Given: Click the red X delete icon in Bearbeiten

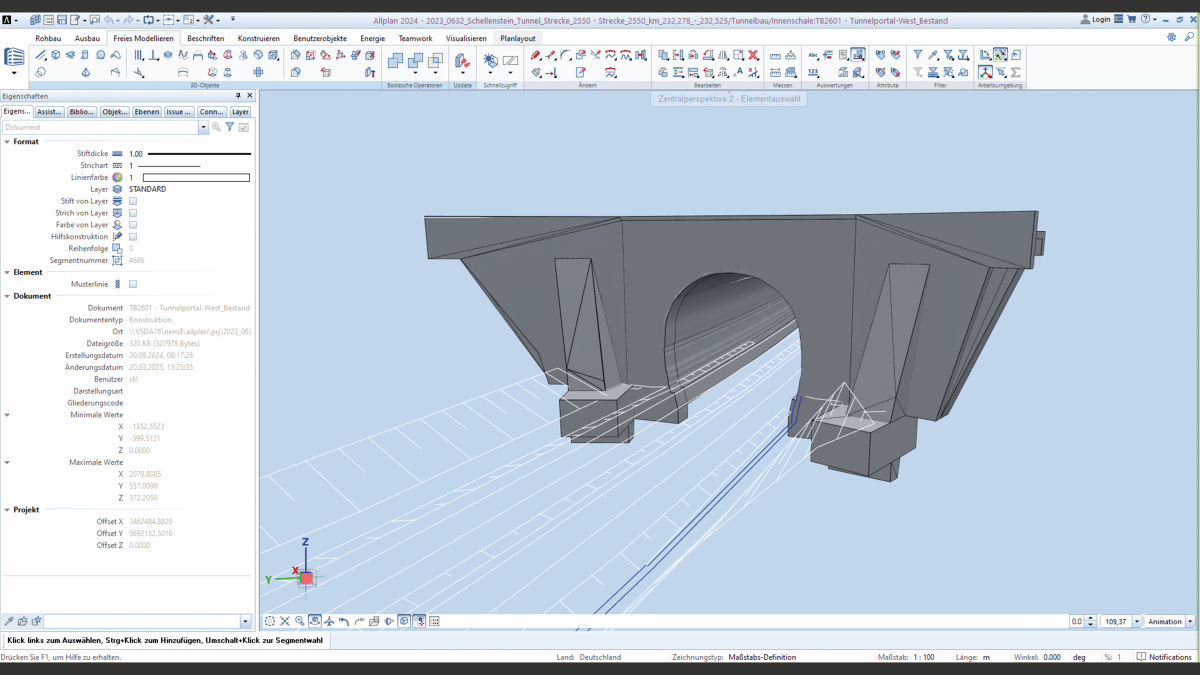Looking at the screenshot, I should pyautogui.click(x=753, y=56).
